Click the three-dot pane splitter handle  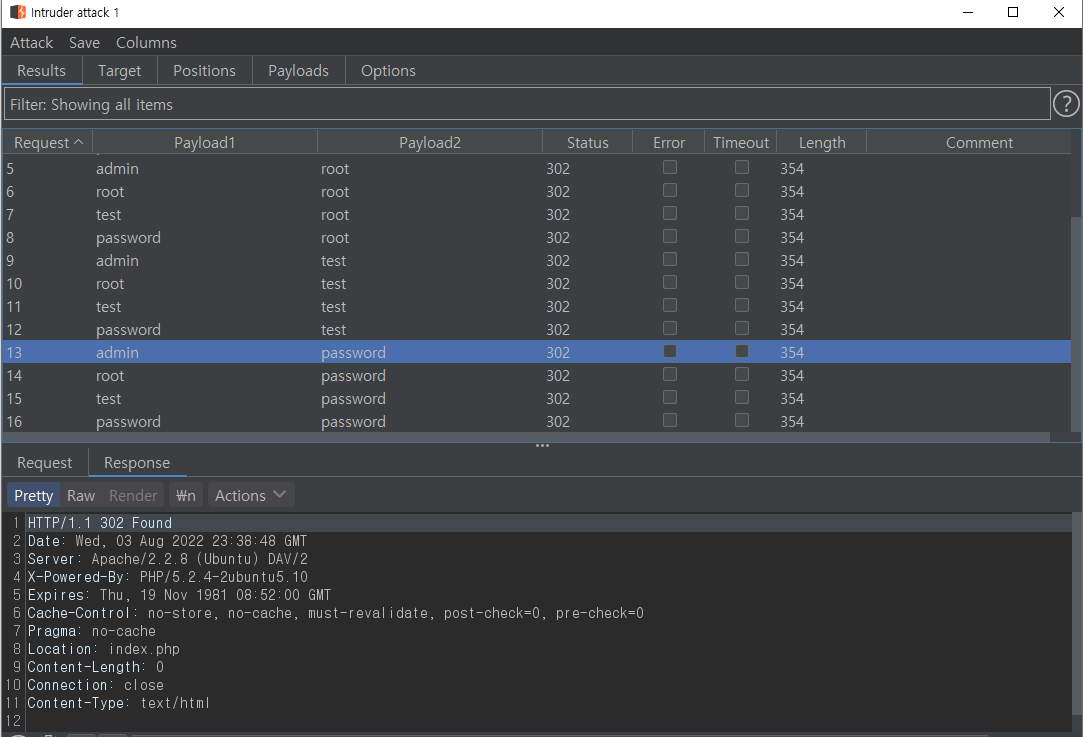(x=542, y=446)
